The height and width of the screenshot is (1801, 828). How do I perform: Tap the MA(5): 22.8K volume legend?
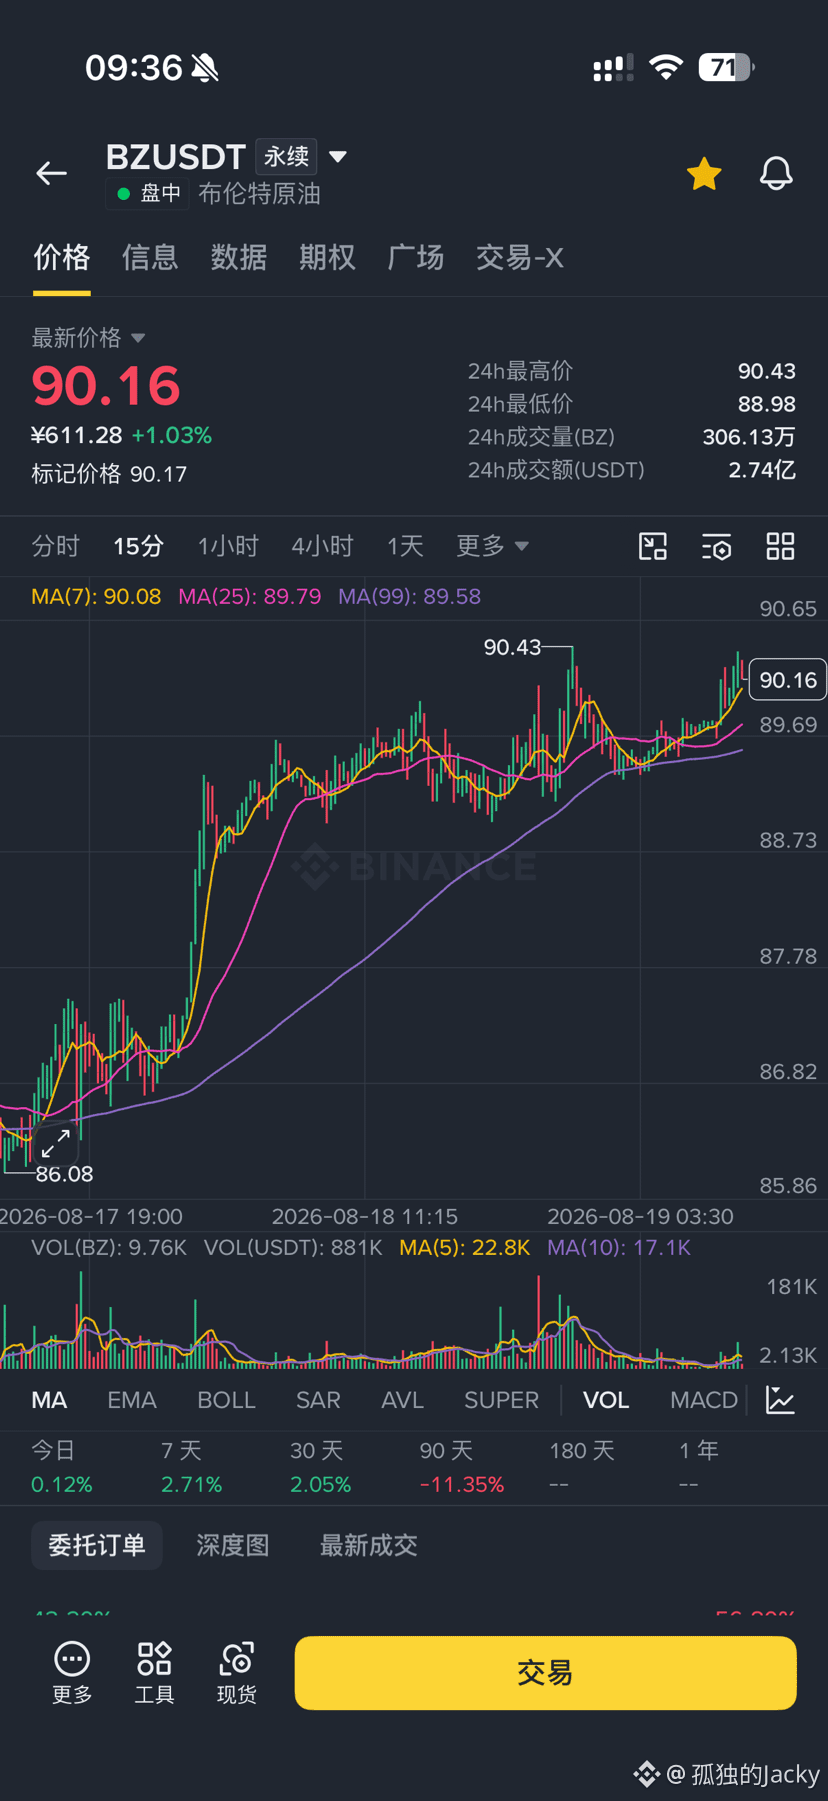(x=464, y=1248)
